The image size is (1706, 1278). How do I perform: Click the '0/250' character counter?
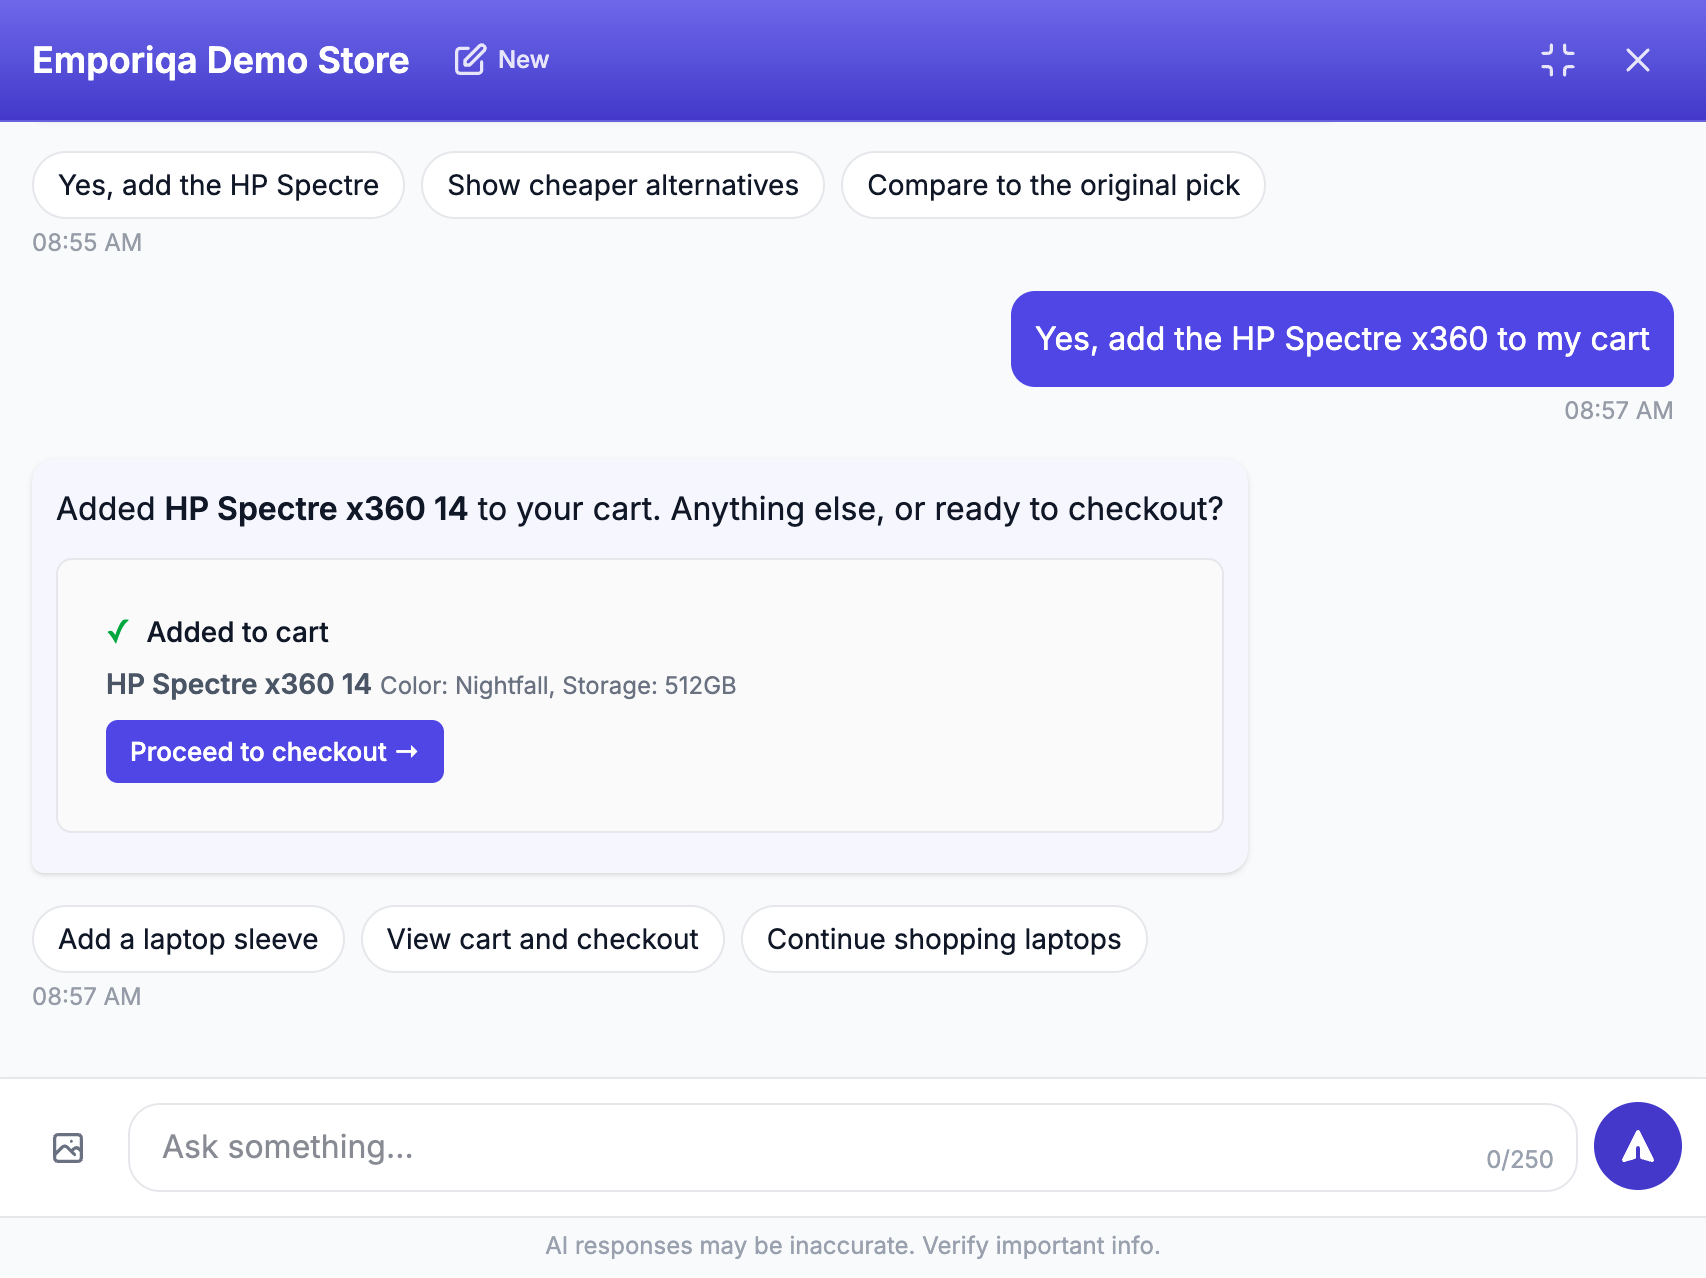point(1519,1159)
